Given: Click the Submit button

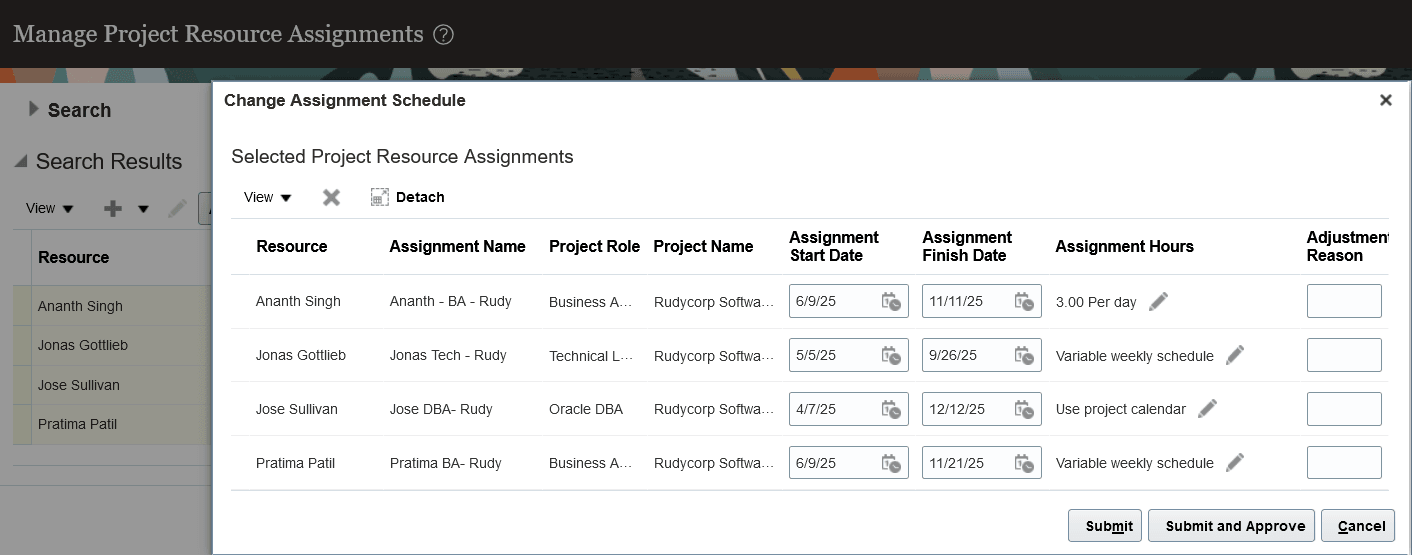Looking at the screenshot, I should 1104,526.
